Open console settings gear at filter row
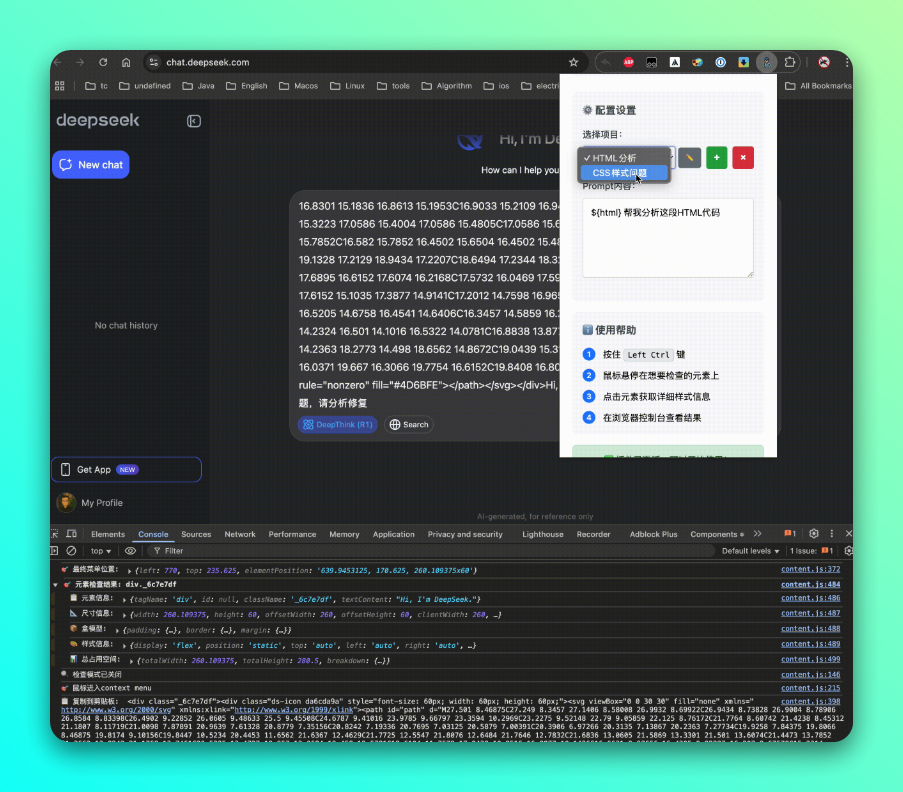 tap(848, 551)
